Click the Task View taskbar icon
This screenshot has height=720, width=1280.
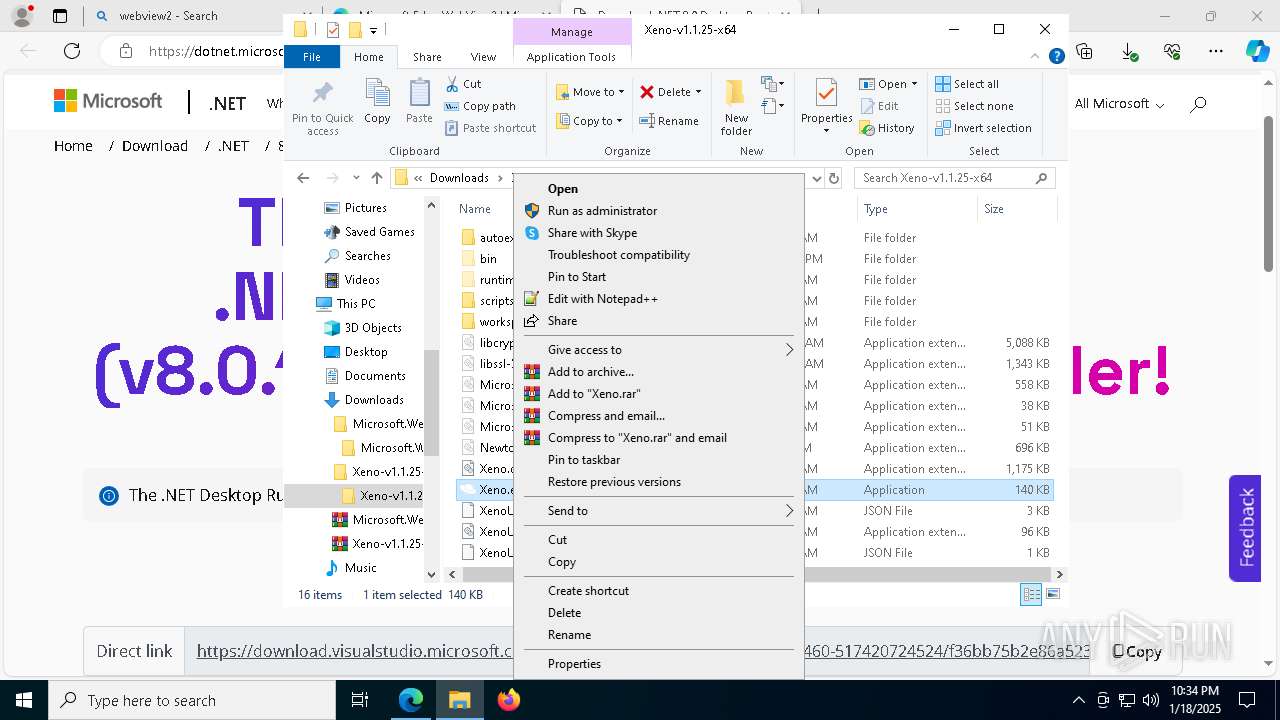point(360,700)
